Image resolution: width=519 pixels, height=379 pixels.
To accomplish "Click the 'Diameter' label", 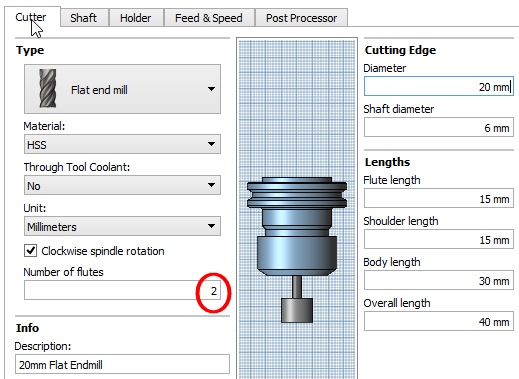I will (385, 68).
